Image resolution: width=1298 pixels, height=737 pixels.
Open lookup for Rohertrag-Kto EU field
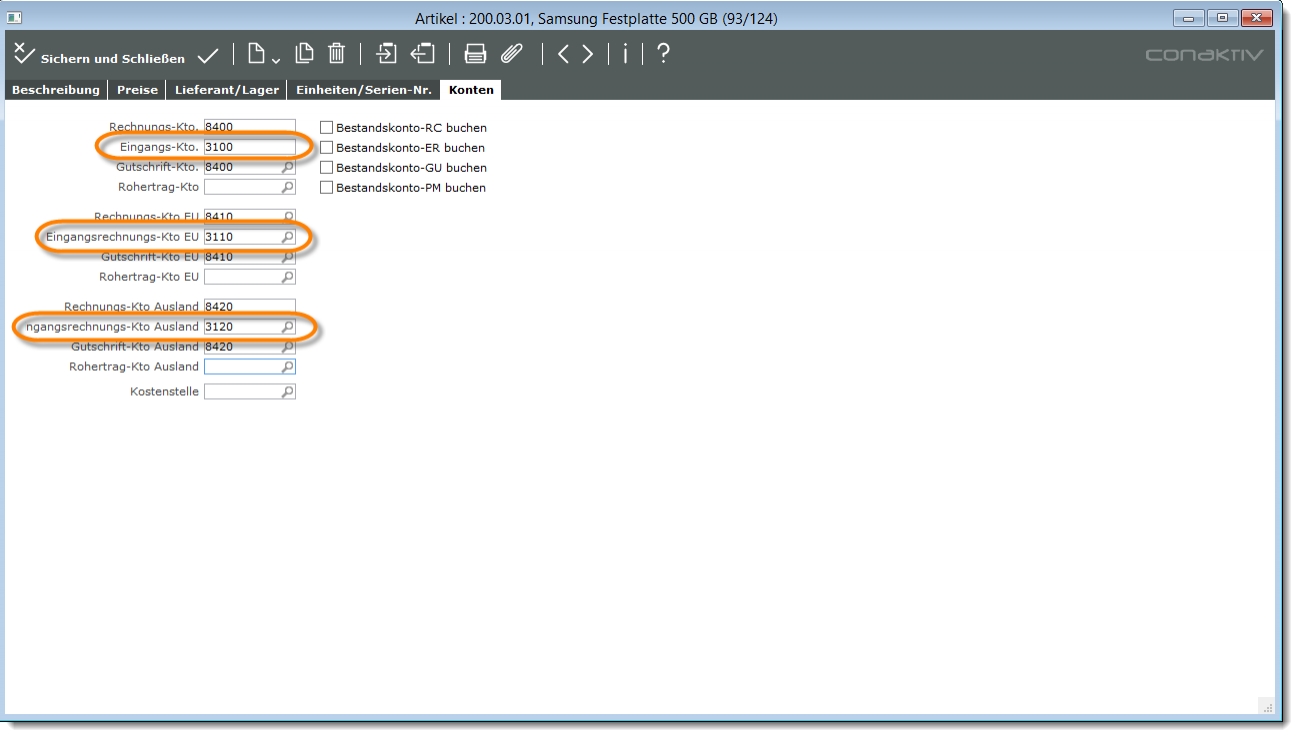click(288, 277)
